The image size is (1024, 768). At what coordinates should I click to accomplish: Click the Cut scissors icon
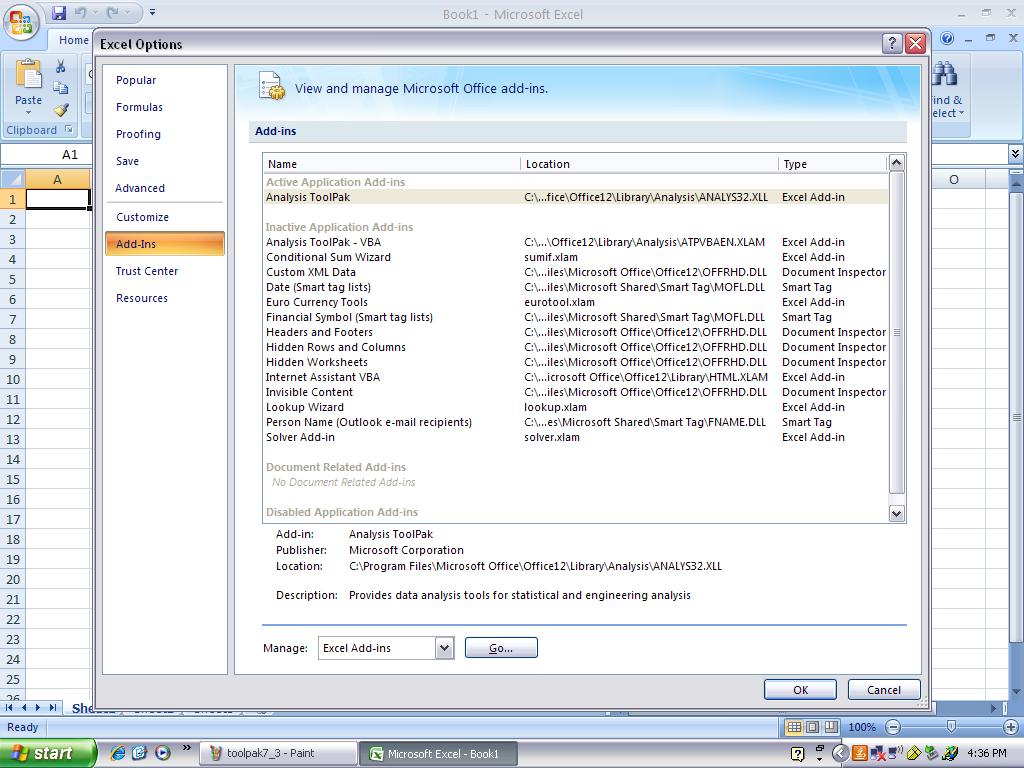61,67
